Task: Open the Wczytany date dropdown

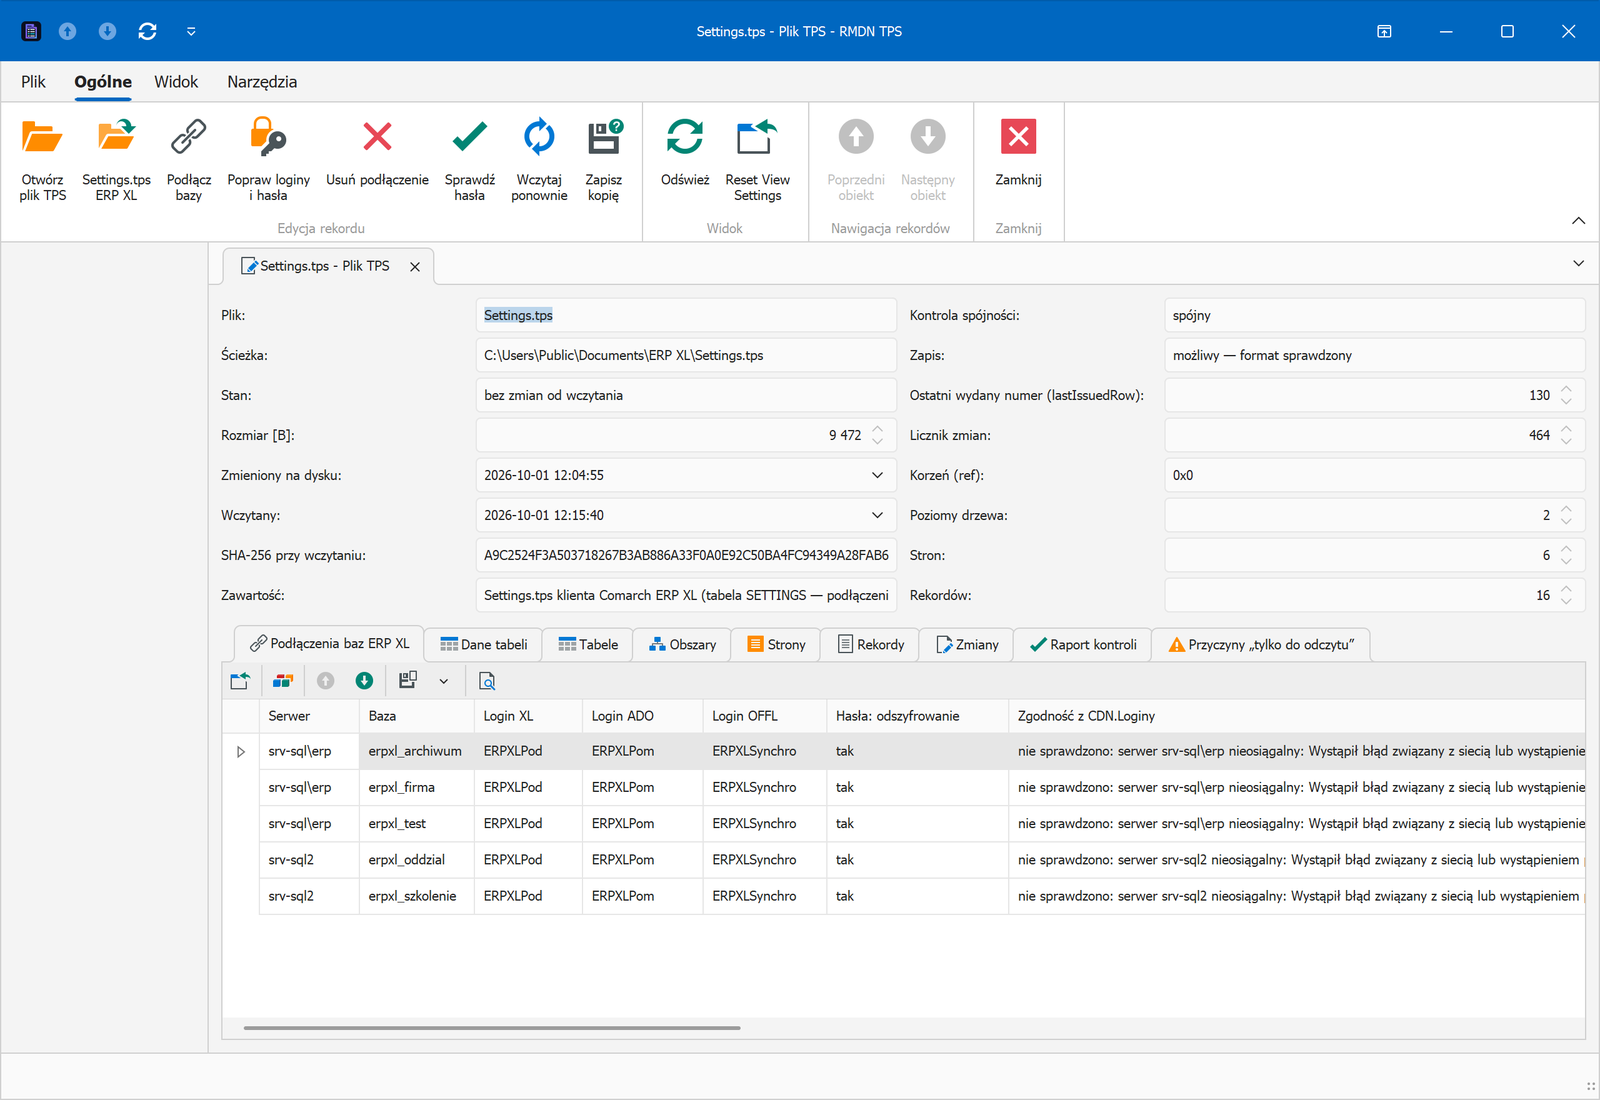Action: point(877,515)
